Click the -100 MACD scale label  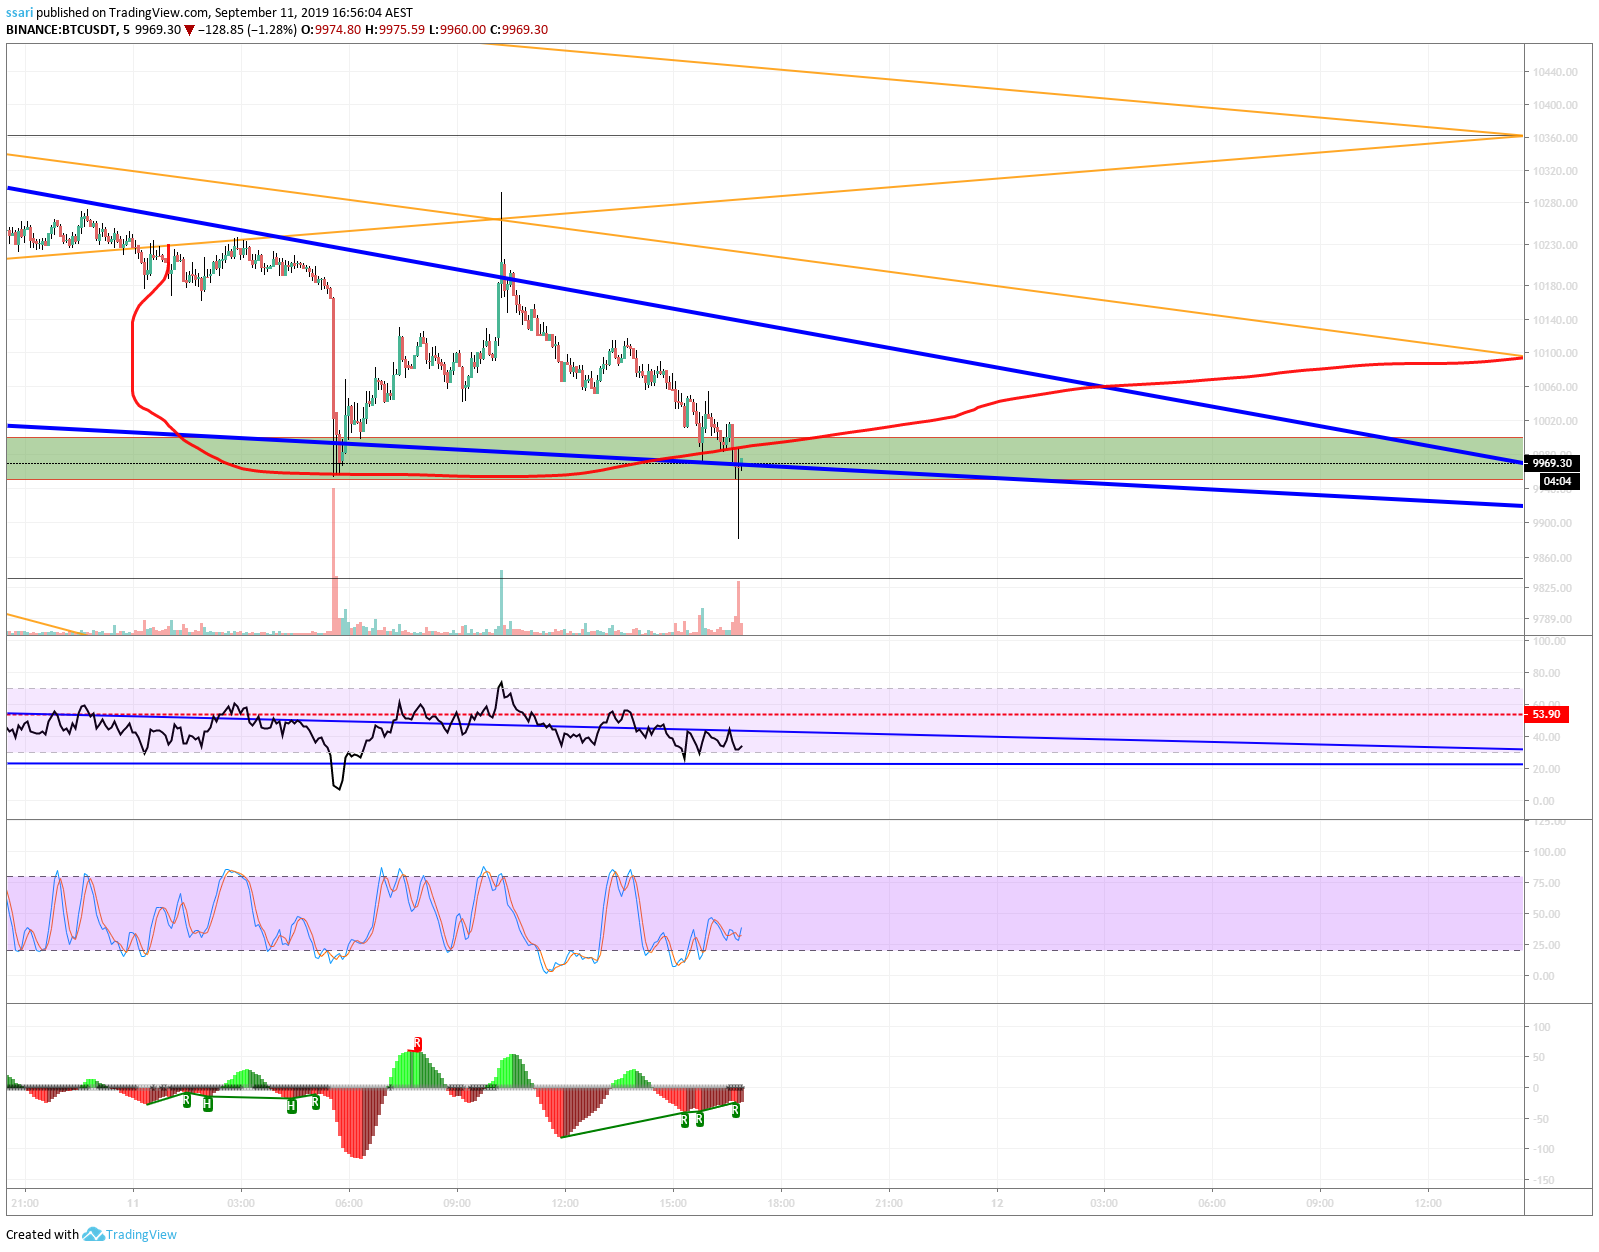coord(1543,1149)
